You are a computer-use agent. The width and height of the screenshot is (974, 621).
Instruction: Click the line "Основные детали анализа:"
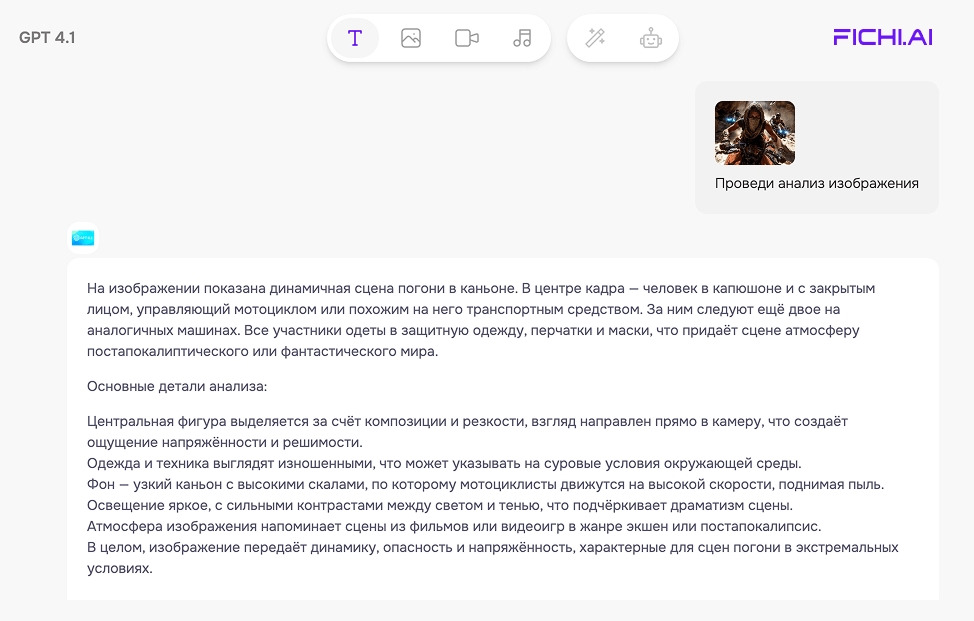177,386
